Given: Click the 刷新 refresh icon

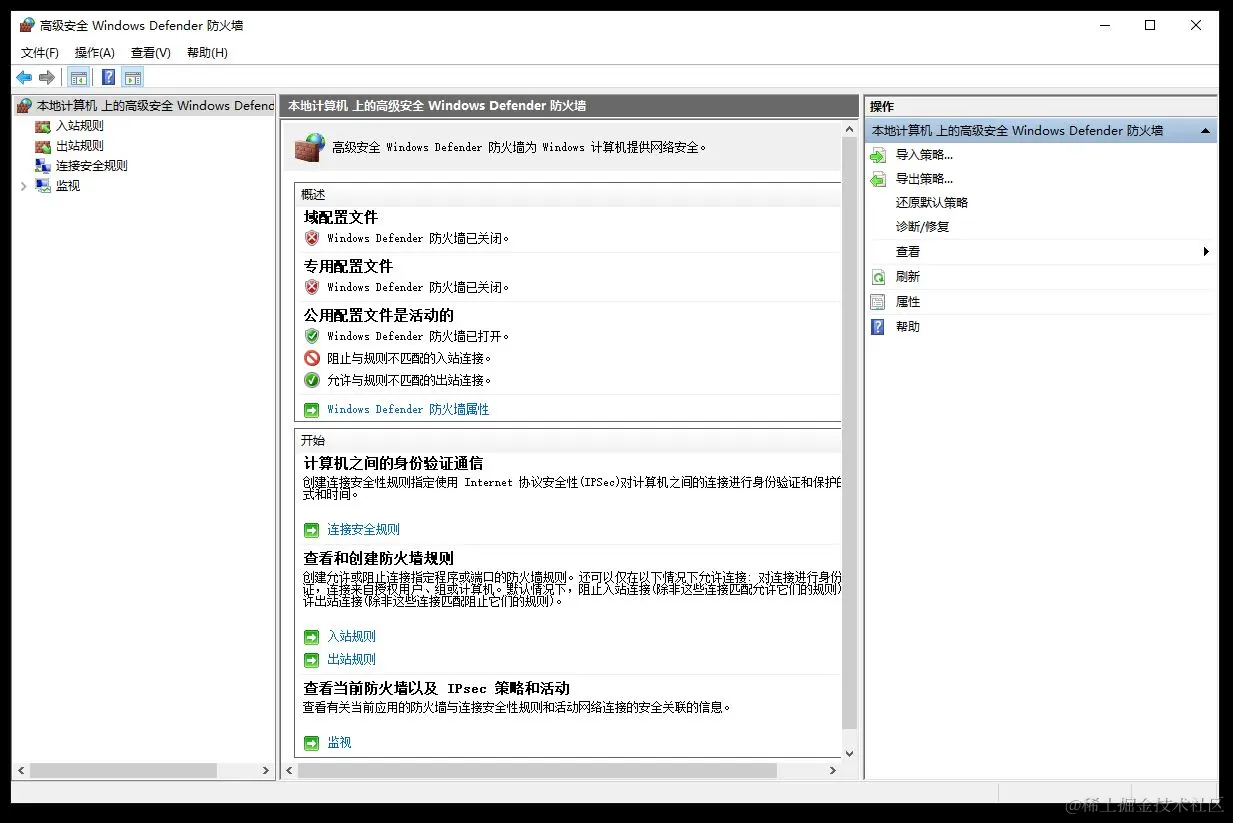Looking at the screenshot, I should click(878, 277).
